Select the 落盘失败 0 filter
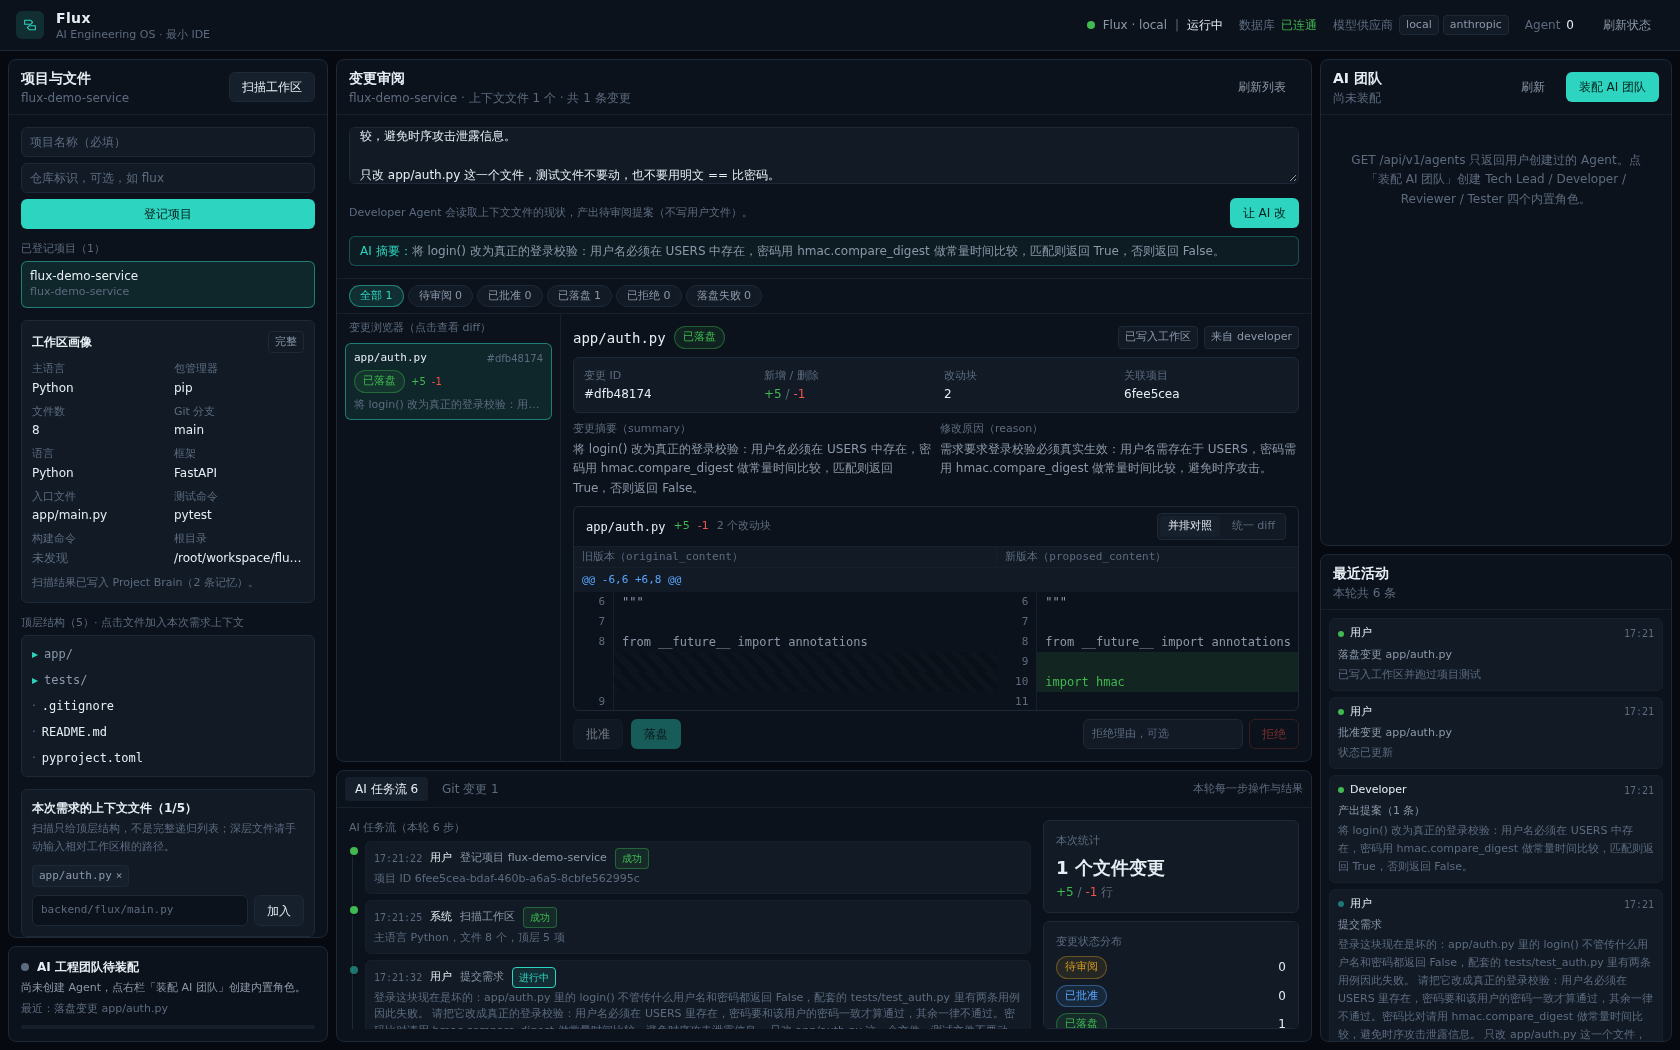Image resolution: width=1680 pixels, height=1050 pixels. (724, 296)
